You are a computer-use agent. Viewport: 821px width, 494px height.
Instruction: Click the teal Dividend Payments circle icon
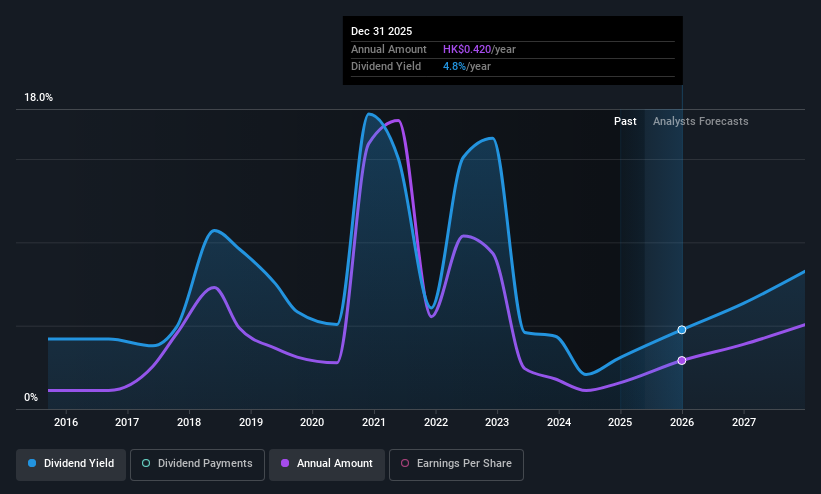pos(146,463)
